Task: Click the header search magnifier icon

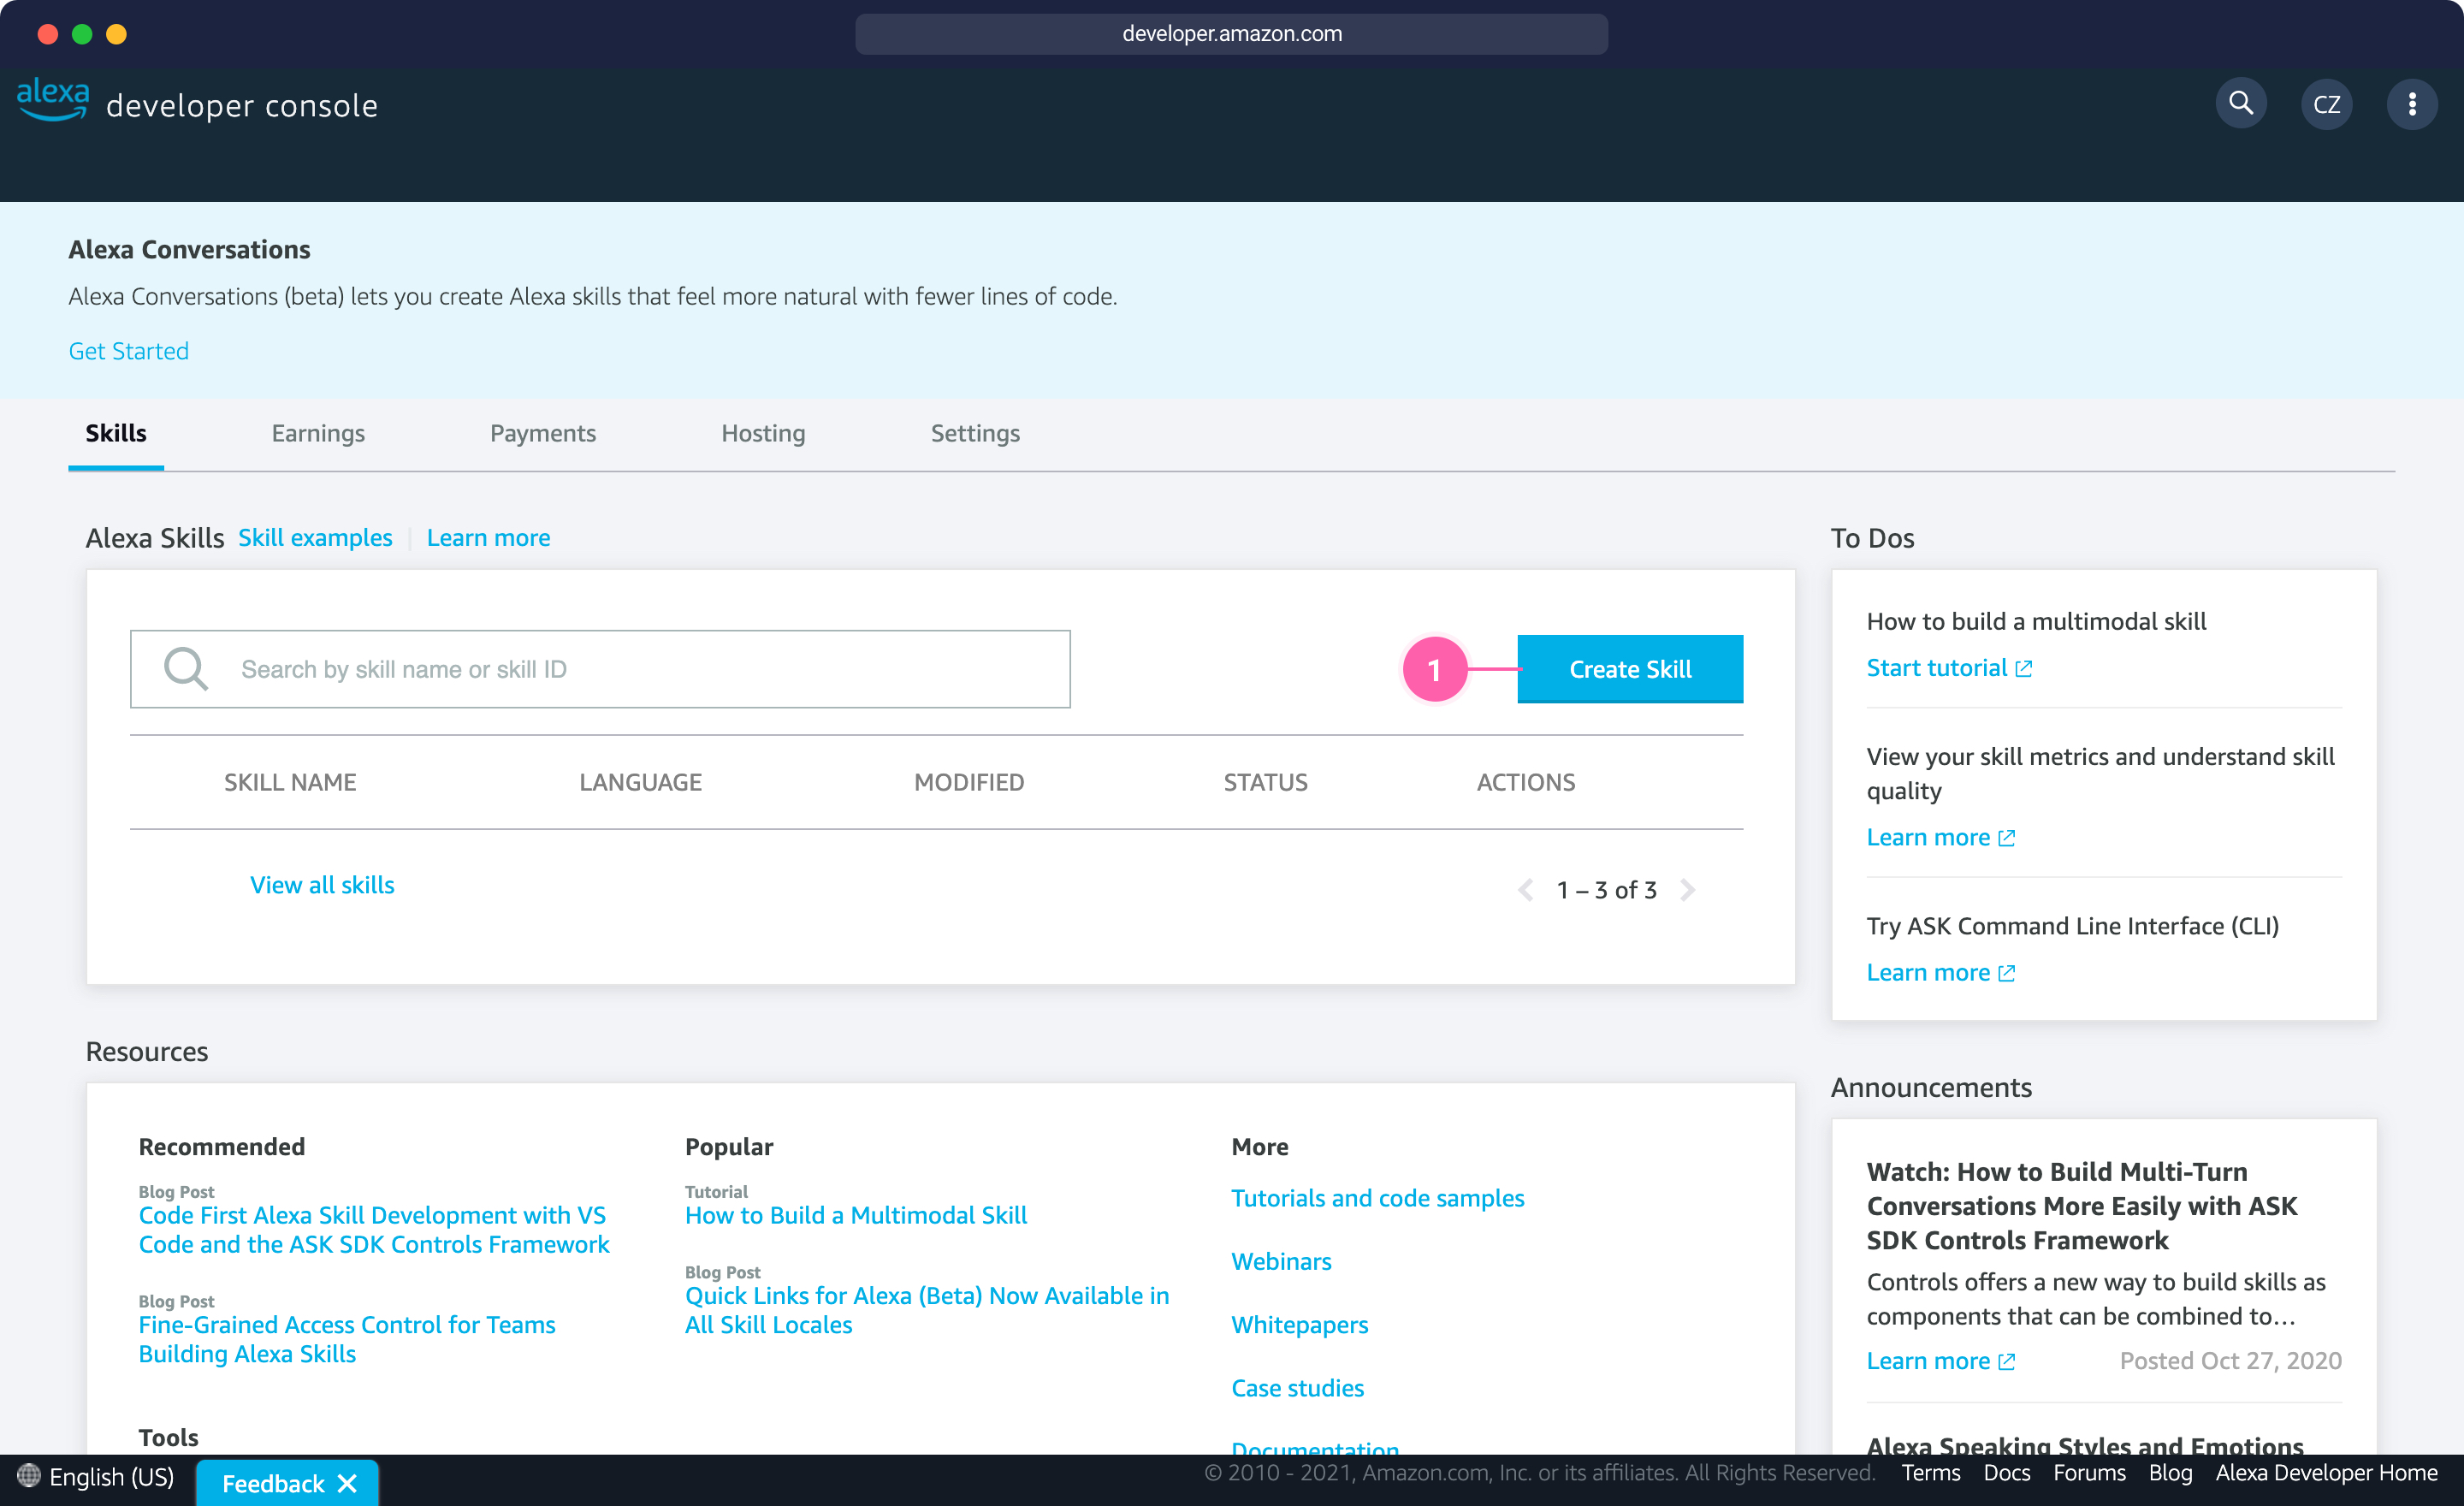Action: pyautogui.click(x=2240, y=104)
